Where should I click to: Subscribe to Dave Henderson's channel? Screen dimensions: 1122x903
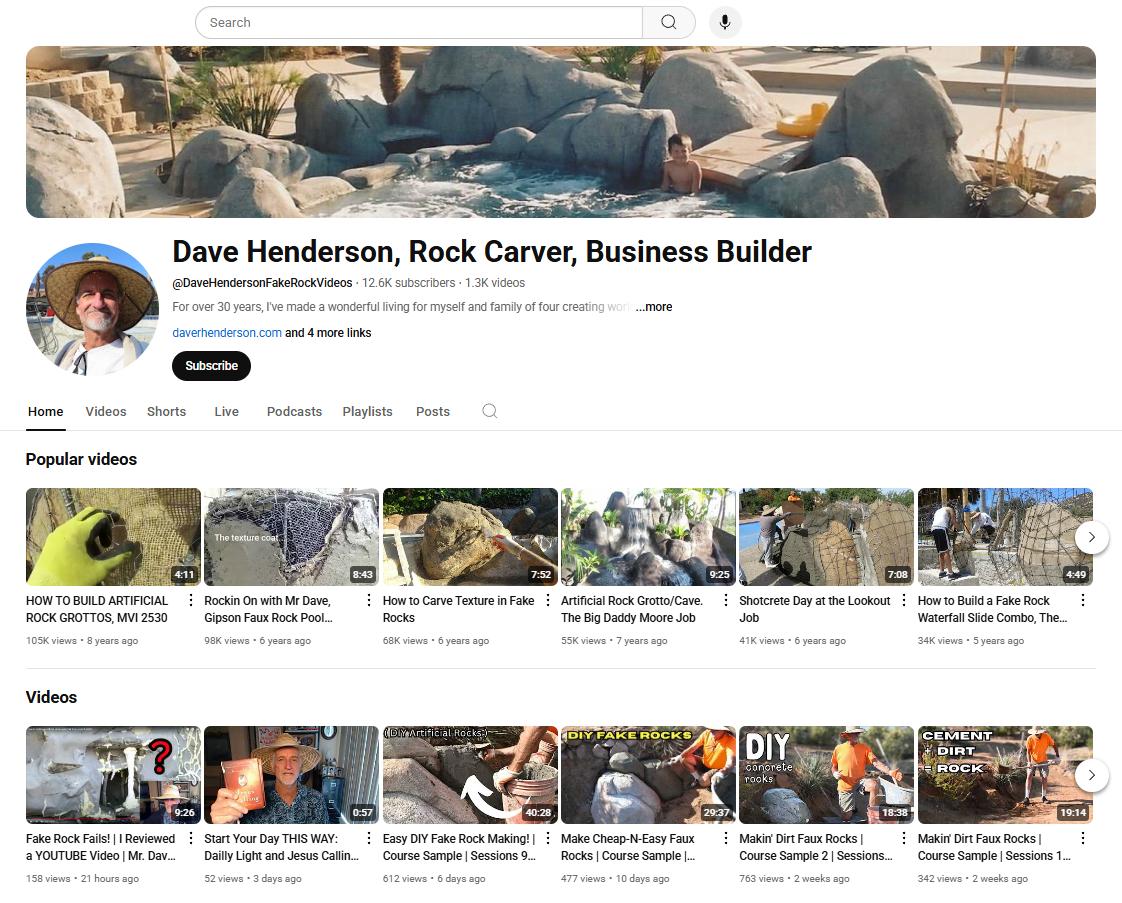[211, 366]
